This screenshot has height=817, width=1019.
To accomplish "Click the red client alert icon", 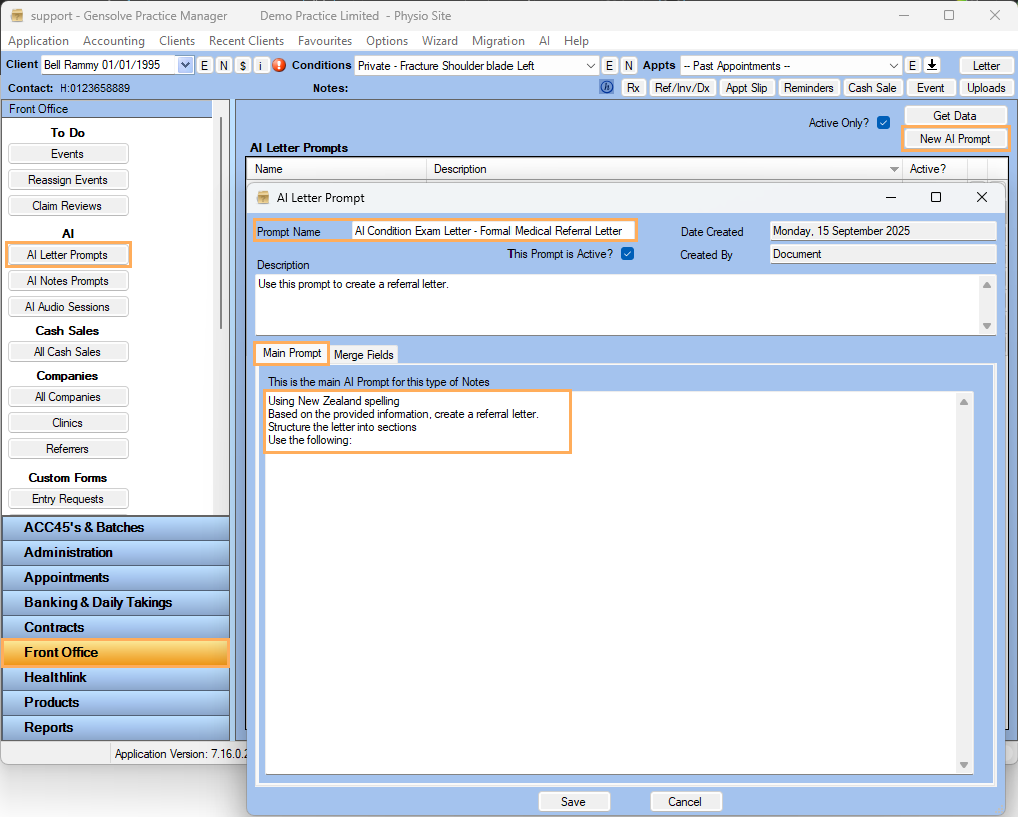I will 279,66.
